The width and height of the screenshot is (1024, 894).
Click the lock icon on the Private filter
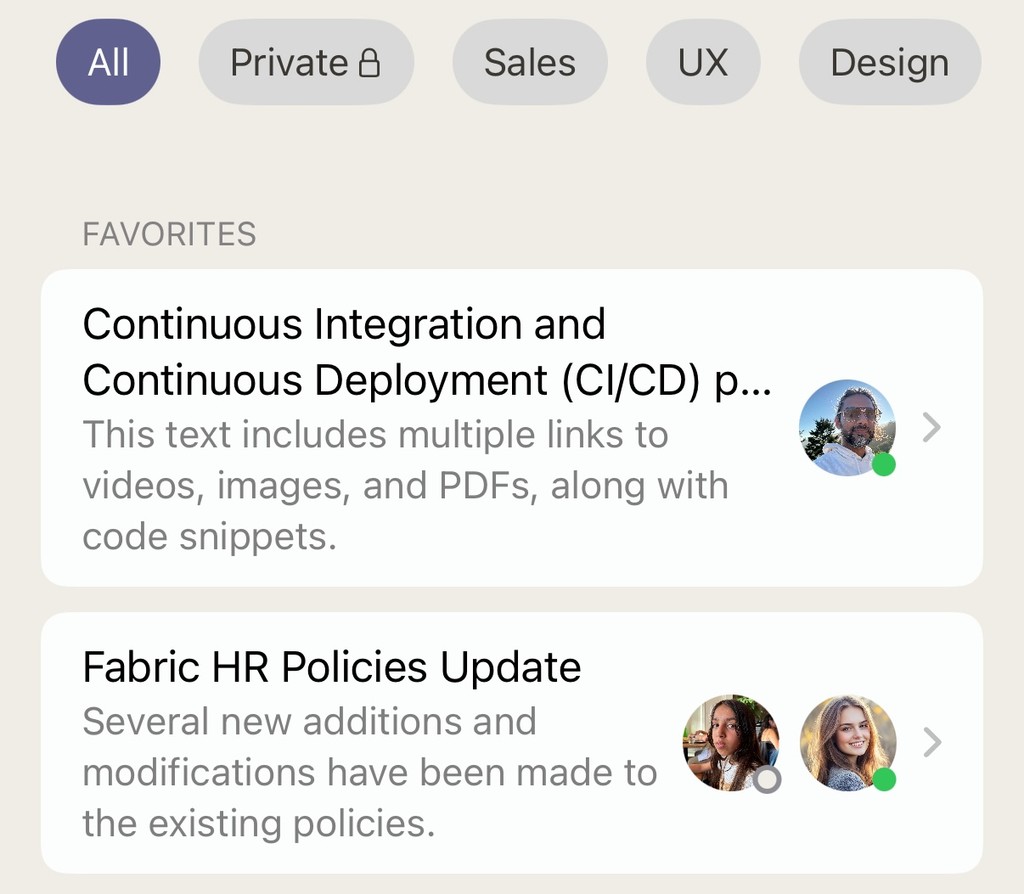(369, 64)
